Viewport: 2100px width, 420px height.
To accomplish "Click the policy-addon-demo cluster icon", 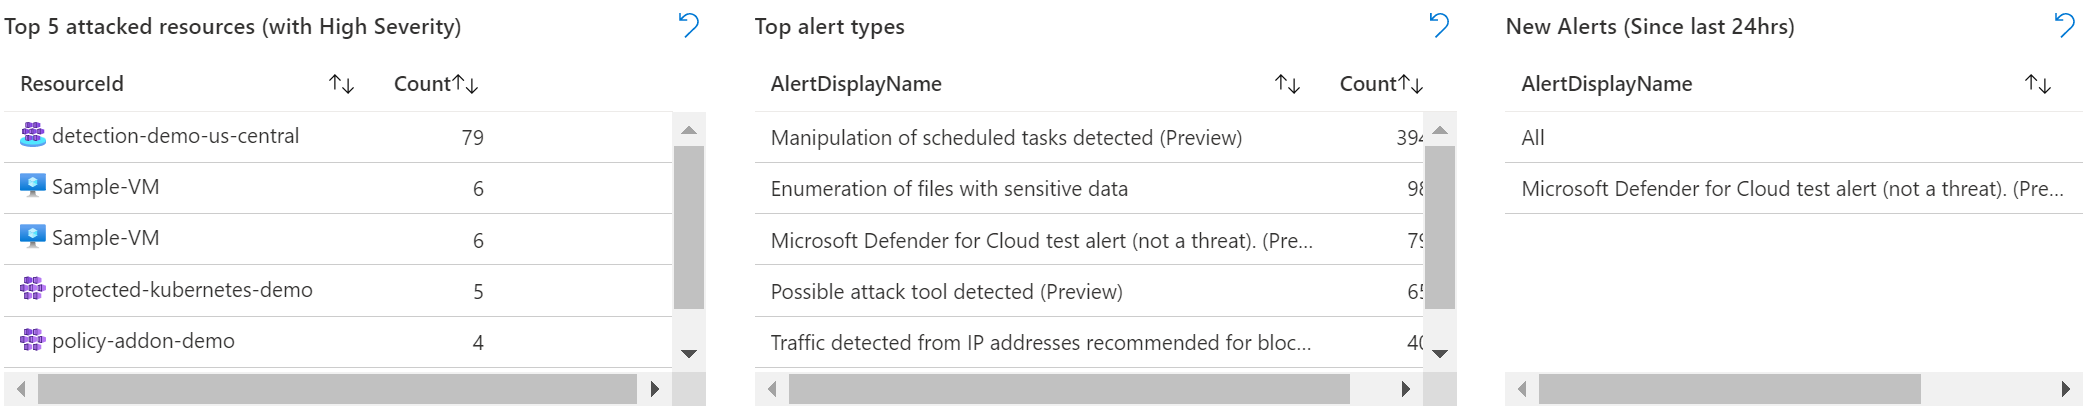I will pyautogui.click(x=33, y=340).
